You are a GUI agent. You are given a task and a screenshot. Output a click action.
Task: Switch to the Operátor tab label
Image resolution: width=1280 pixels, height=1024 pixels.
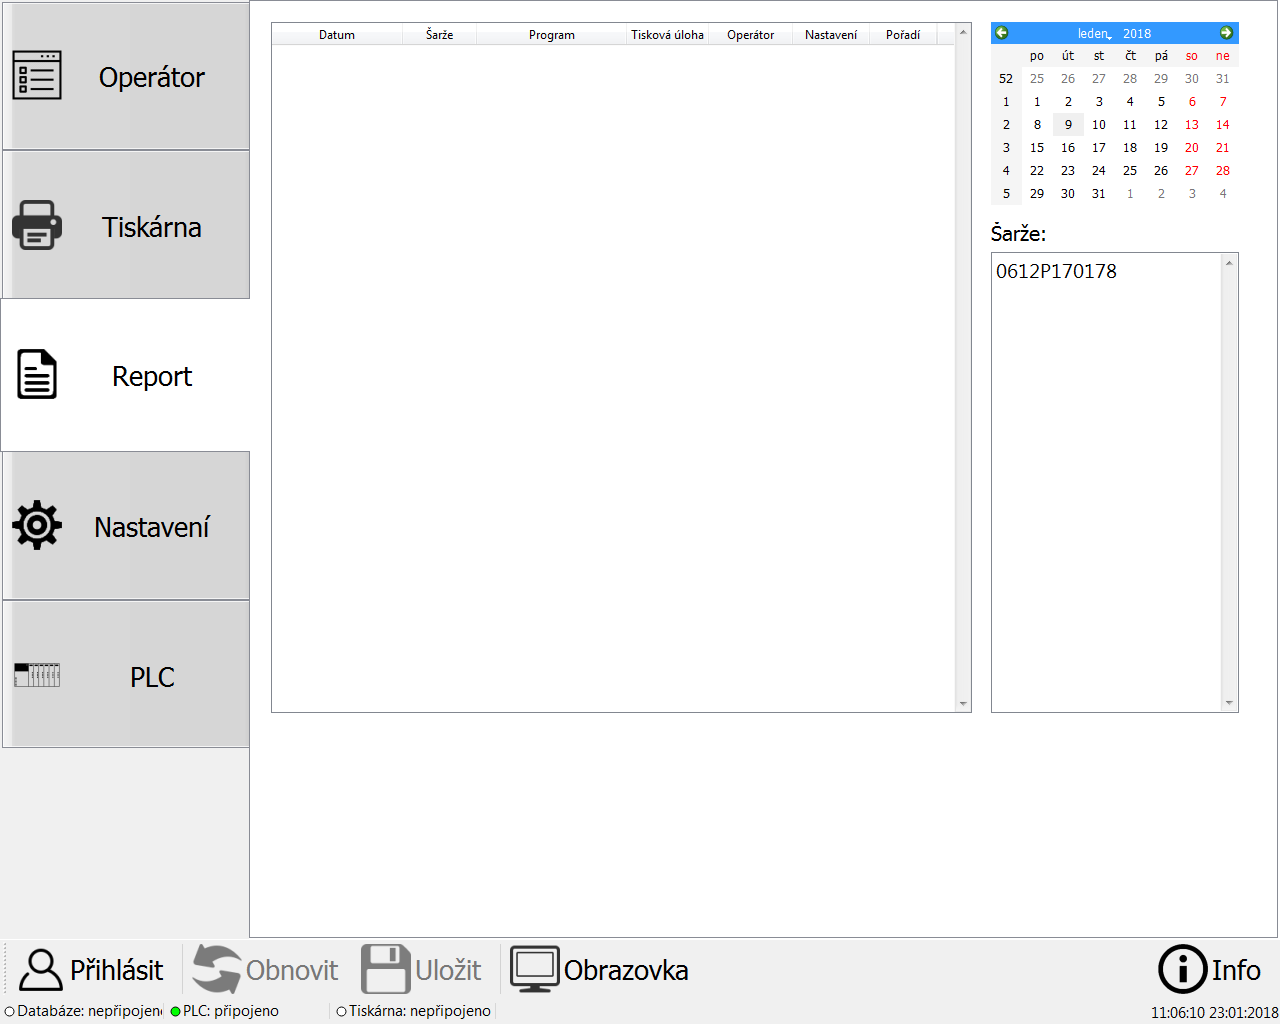(152, 77)
